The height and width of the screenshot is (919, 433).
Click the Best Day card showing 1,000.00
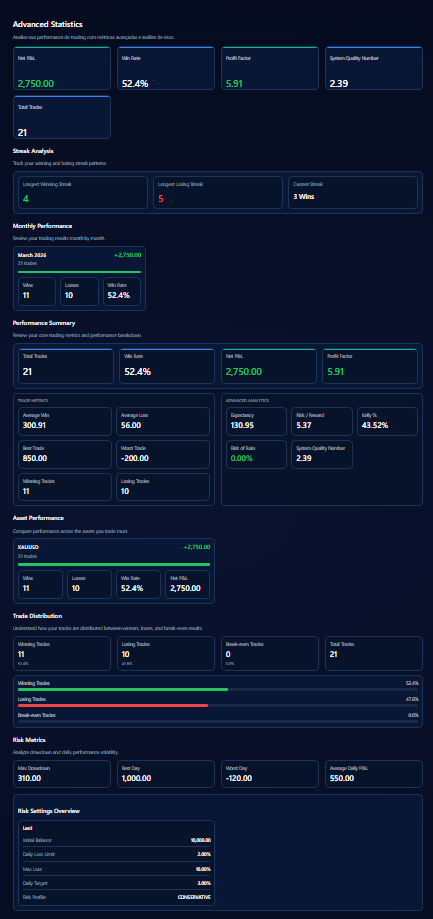point(166,774)
